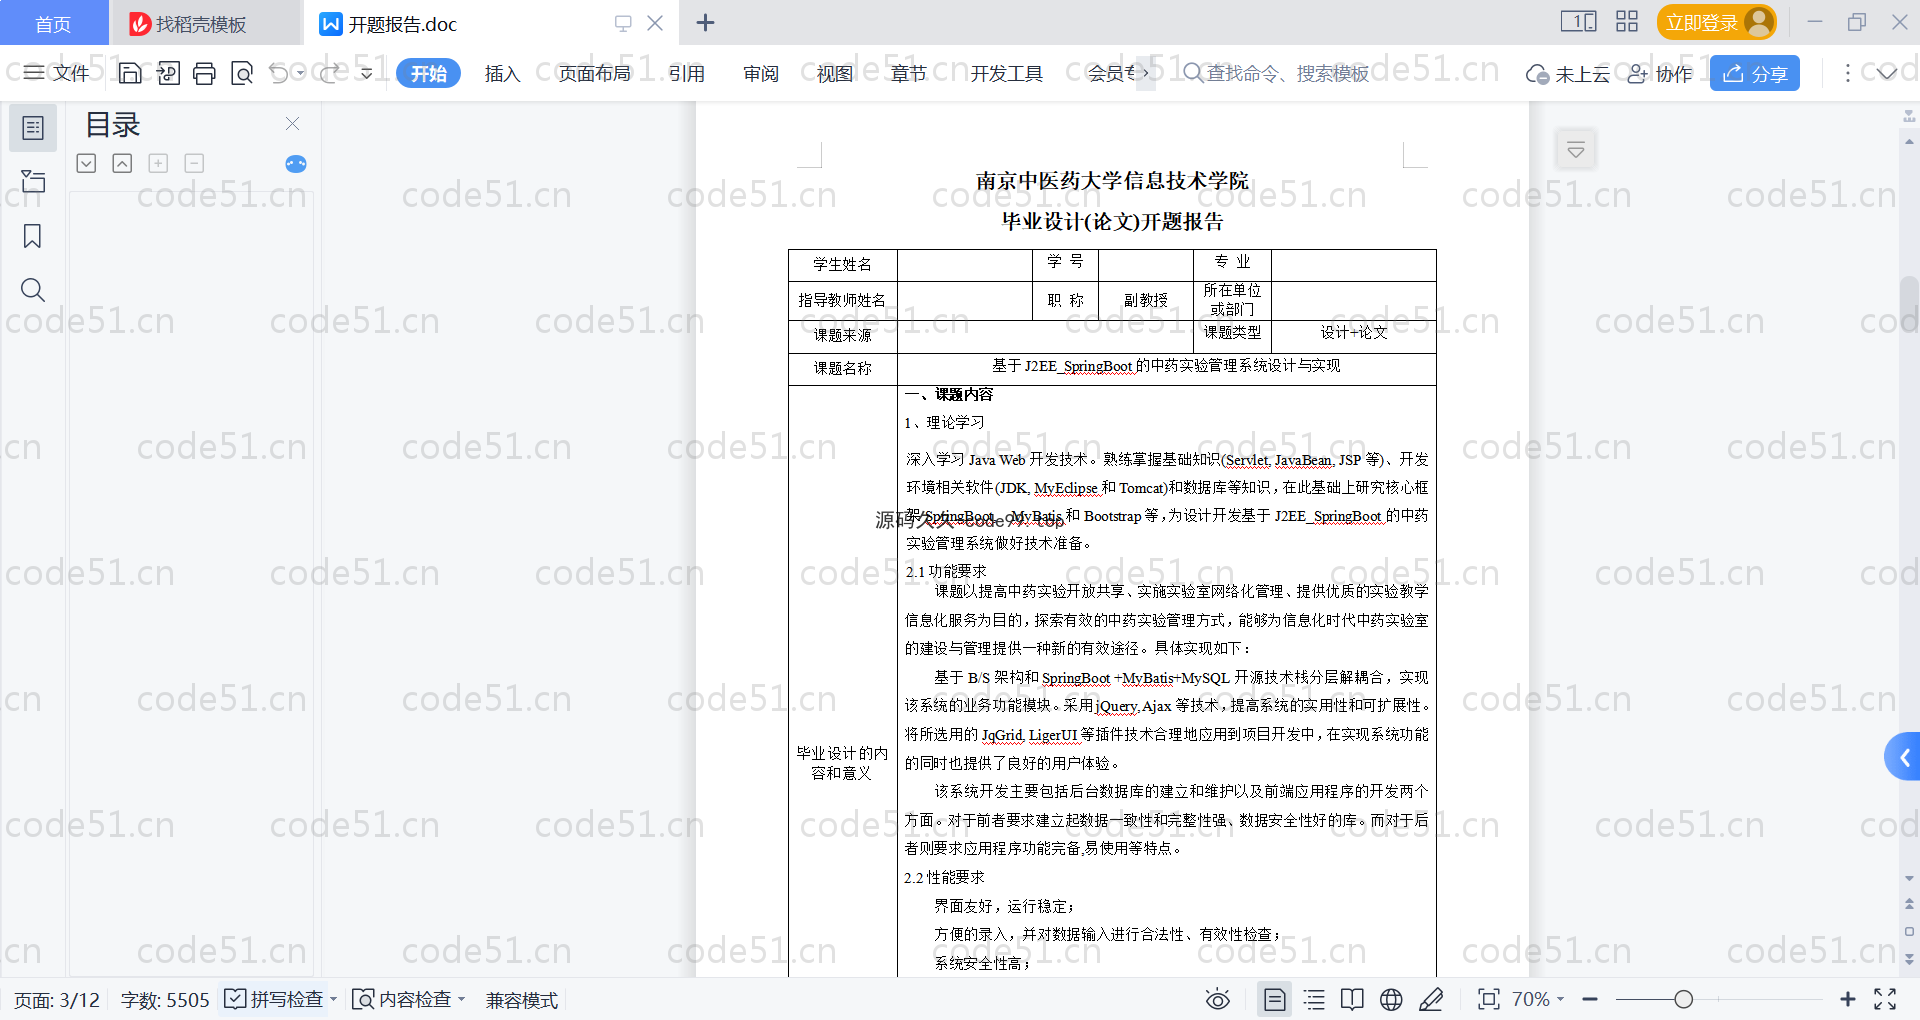
Task: Expand the quick access toolbar dropdown
Action: [x=367, y=73]
